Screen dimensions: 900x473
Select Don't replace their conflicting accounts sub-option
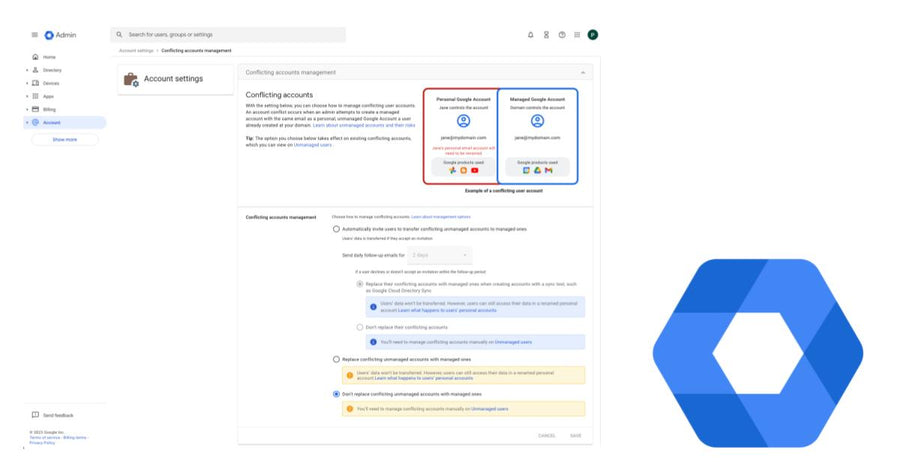click(x=360, y=327)
